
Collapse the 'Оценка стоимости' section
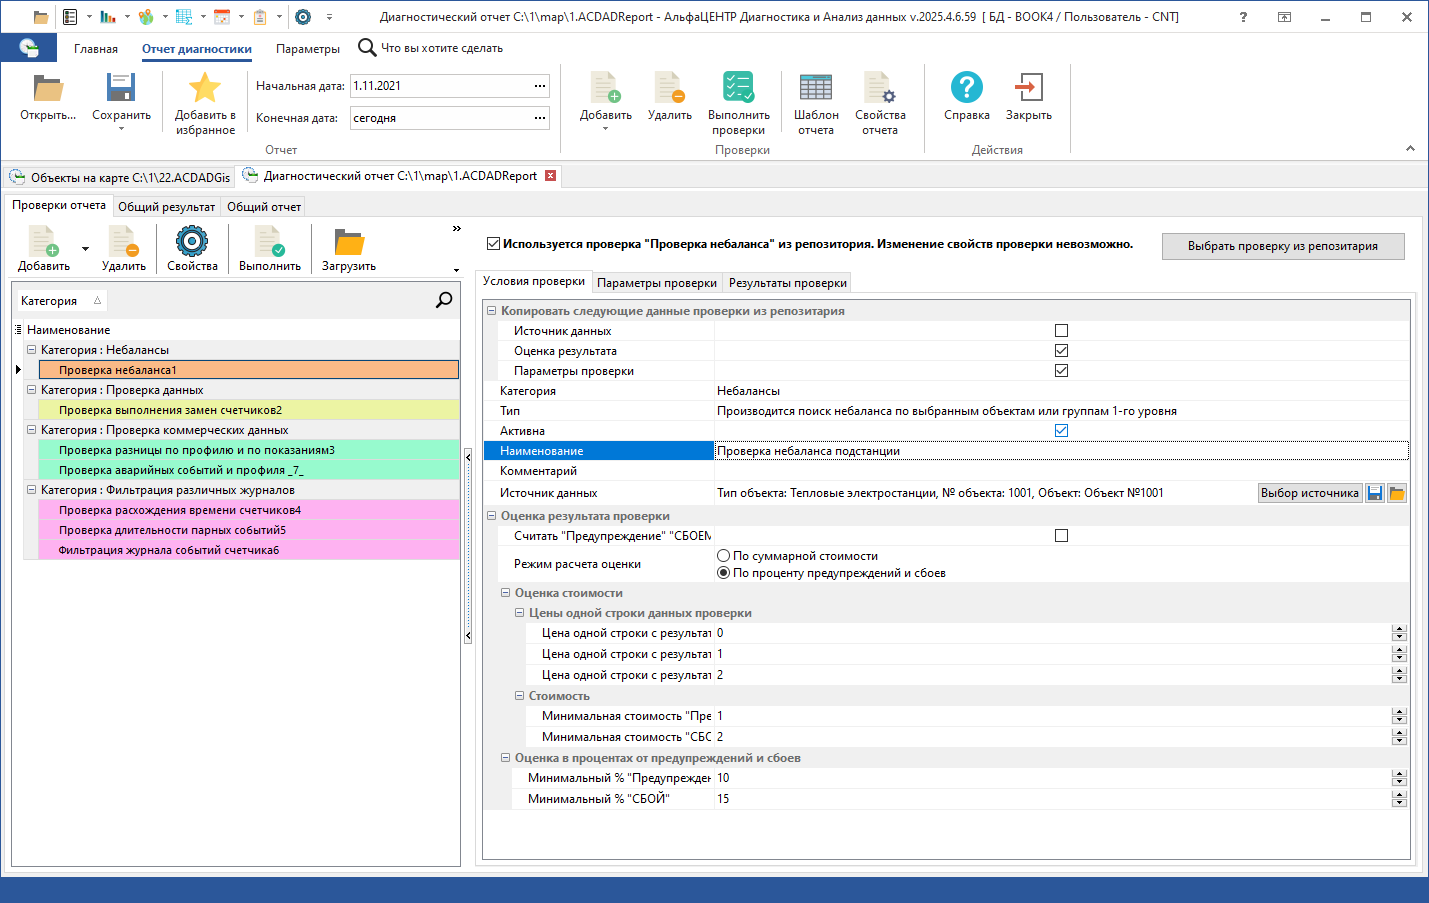505,594
